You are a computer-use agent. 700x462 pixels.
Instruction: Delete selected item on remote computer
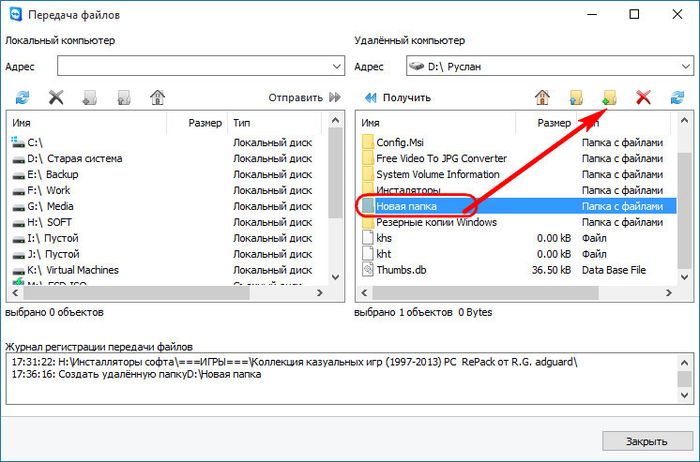pyautogui.click(x=644, y=97)
